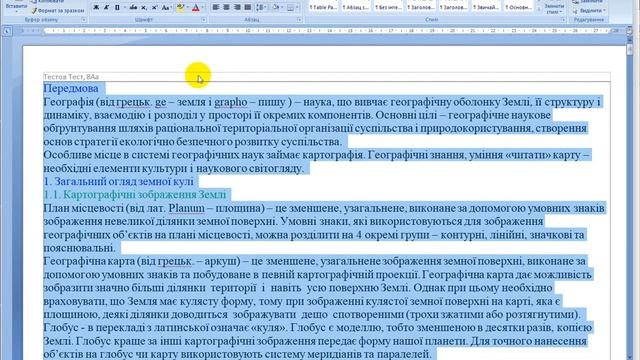Apply red font color
This screenshot has height=360, width=640.
(196, 8)
